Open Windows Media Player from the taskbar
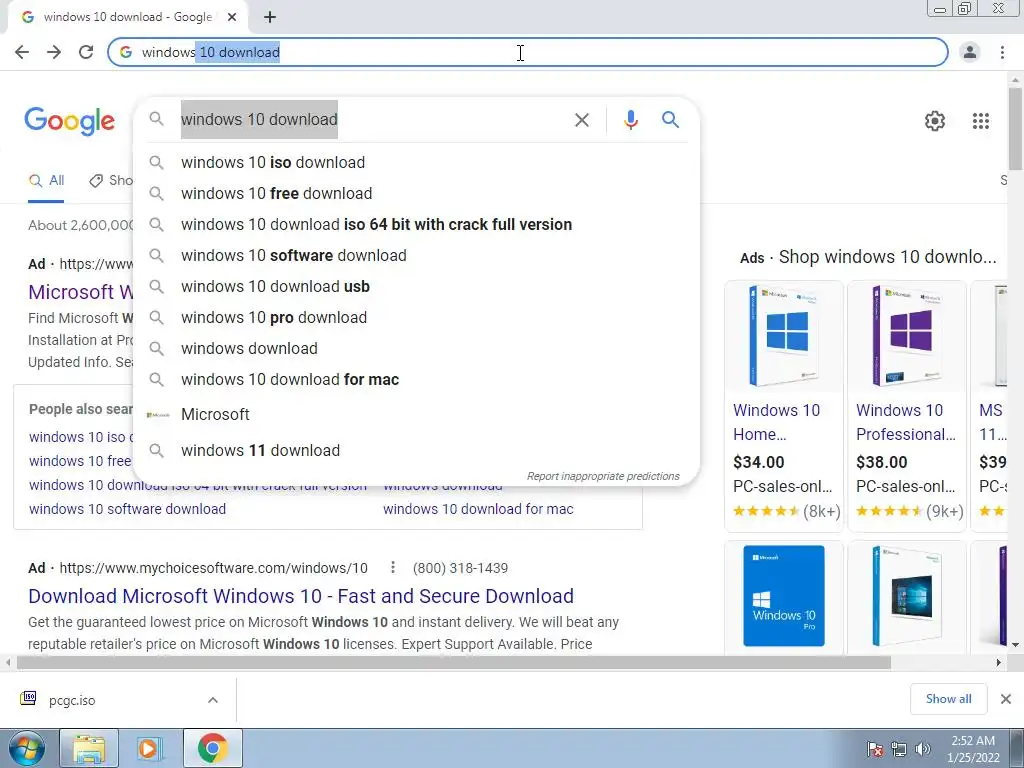 tap(149, 748)
